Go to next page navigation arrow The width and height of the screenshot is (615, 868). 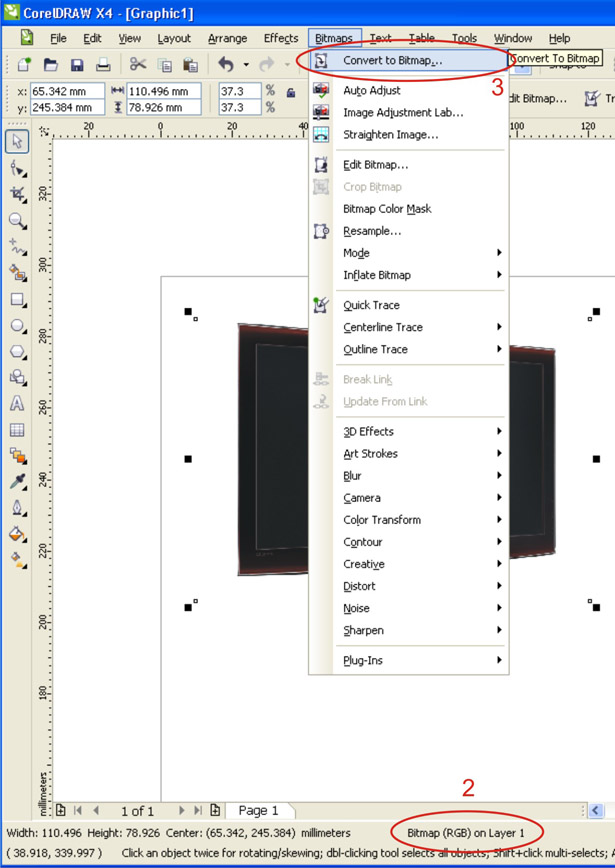[181, 810]
